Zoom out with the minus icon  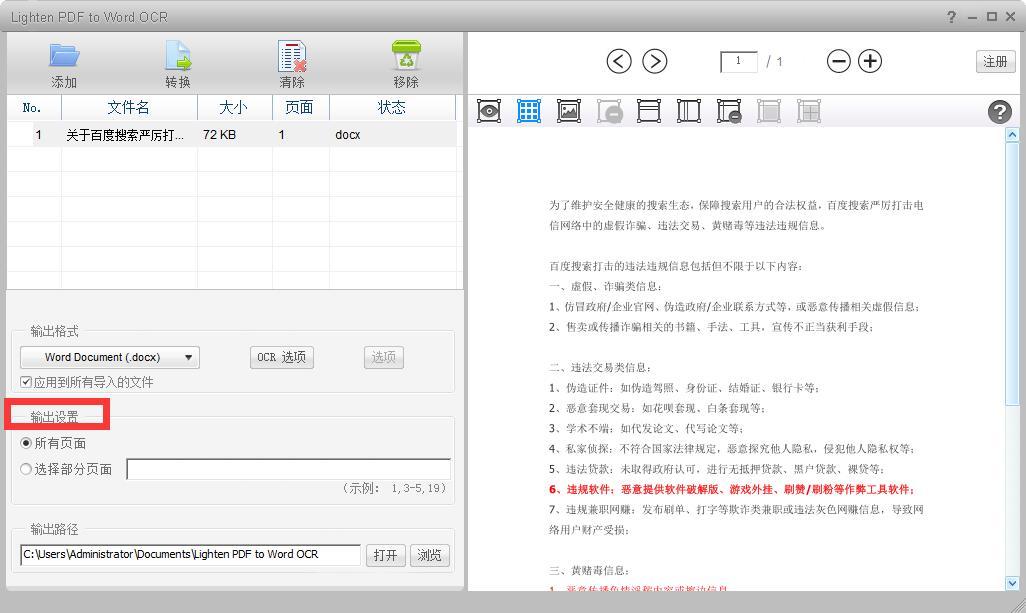[x=838, y=61]
